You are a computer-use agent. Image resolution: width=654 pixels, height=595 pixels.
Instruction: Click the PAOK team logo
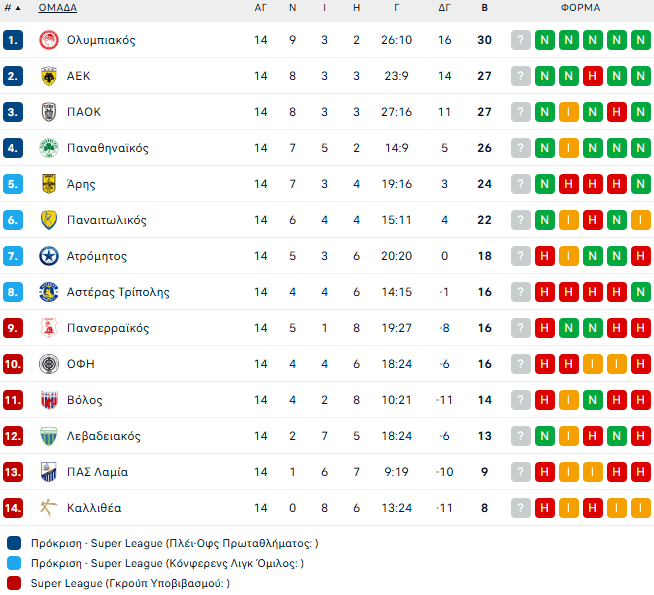coord(48,112)
